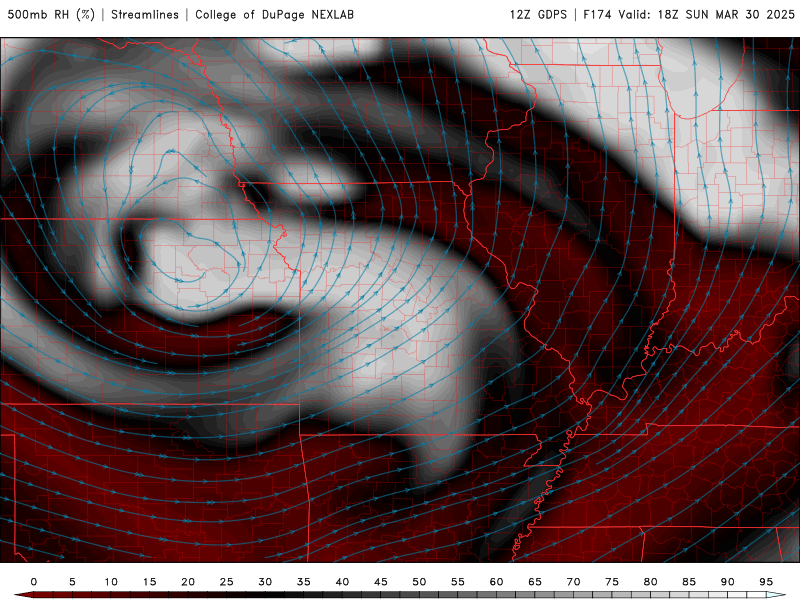The height and width of the screenshot is (600, 800).
Task: Click the '12Z GDPS' model run label
Action: click(x=538, y=14)
